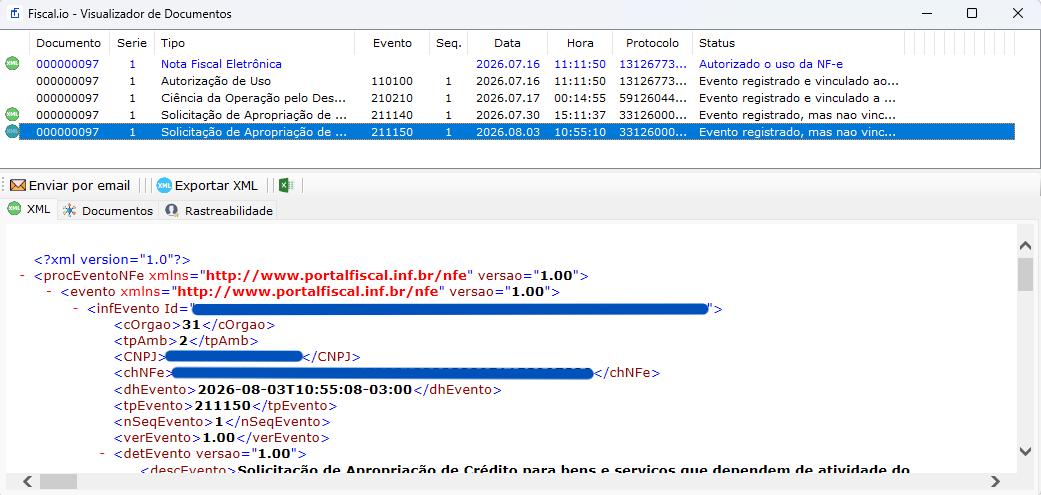Click XML icon of event 211140 row
The height and width of the screenshot is (495, 1041).
12,115
